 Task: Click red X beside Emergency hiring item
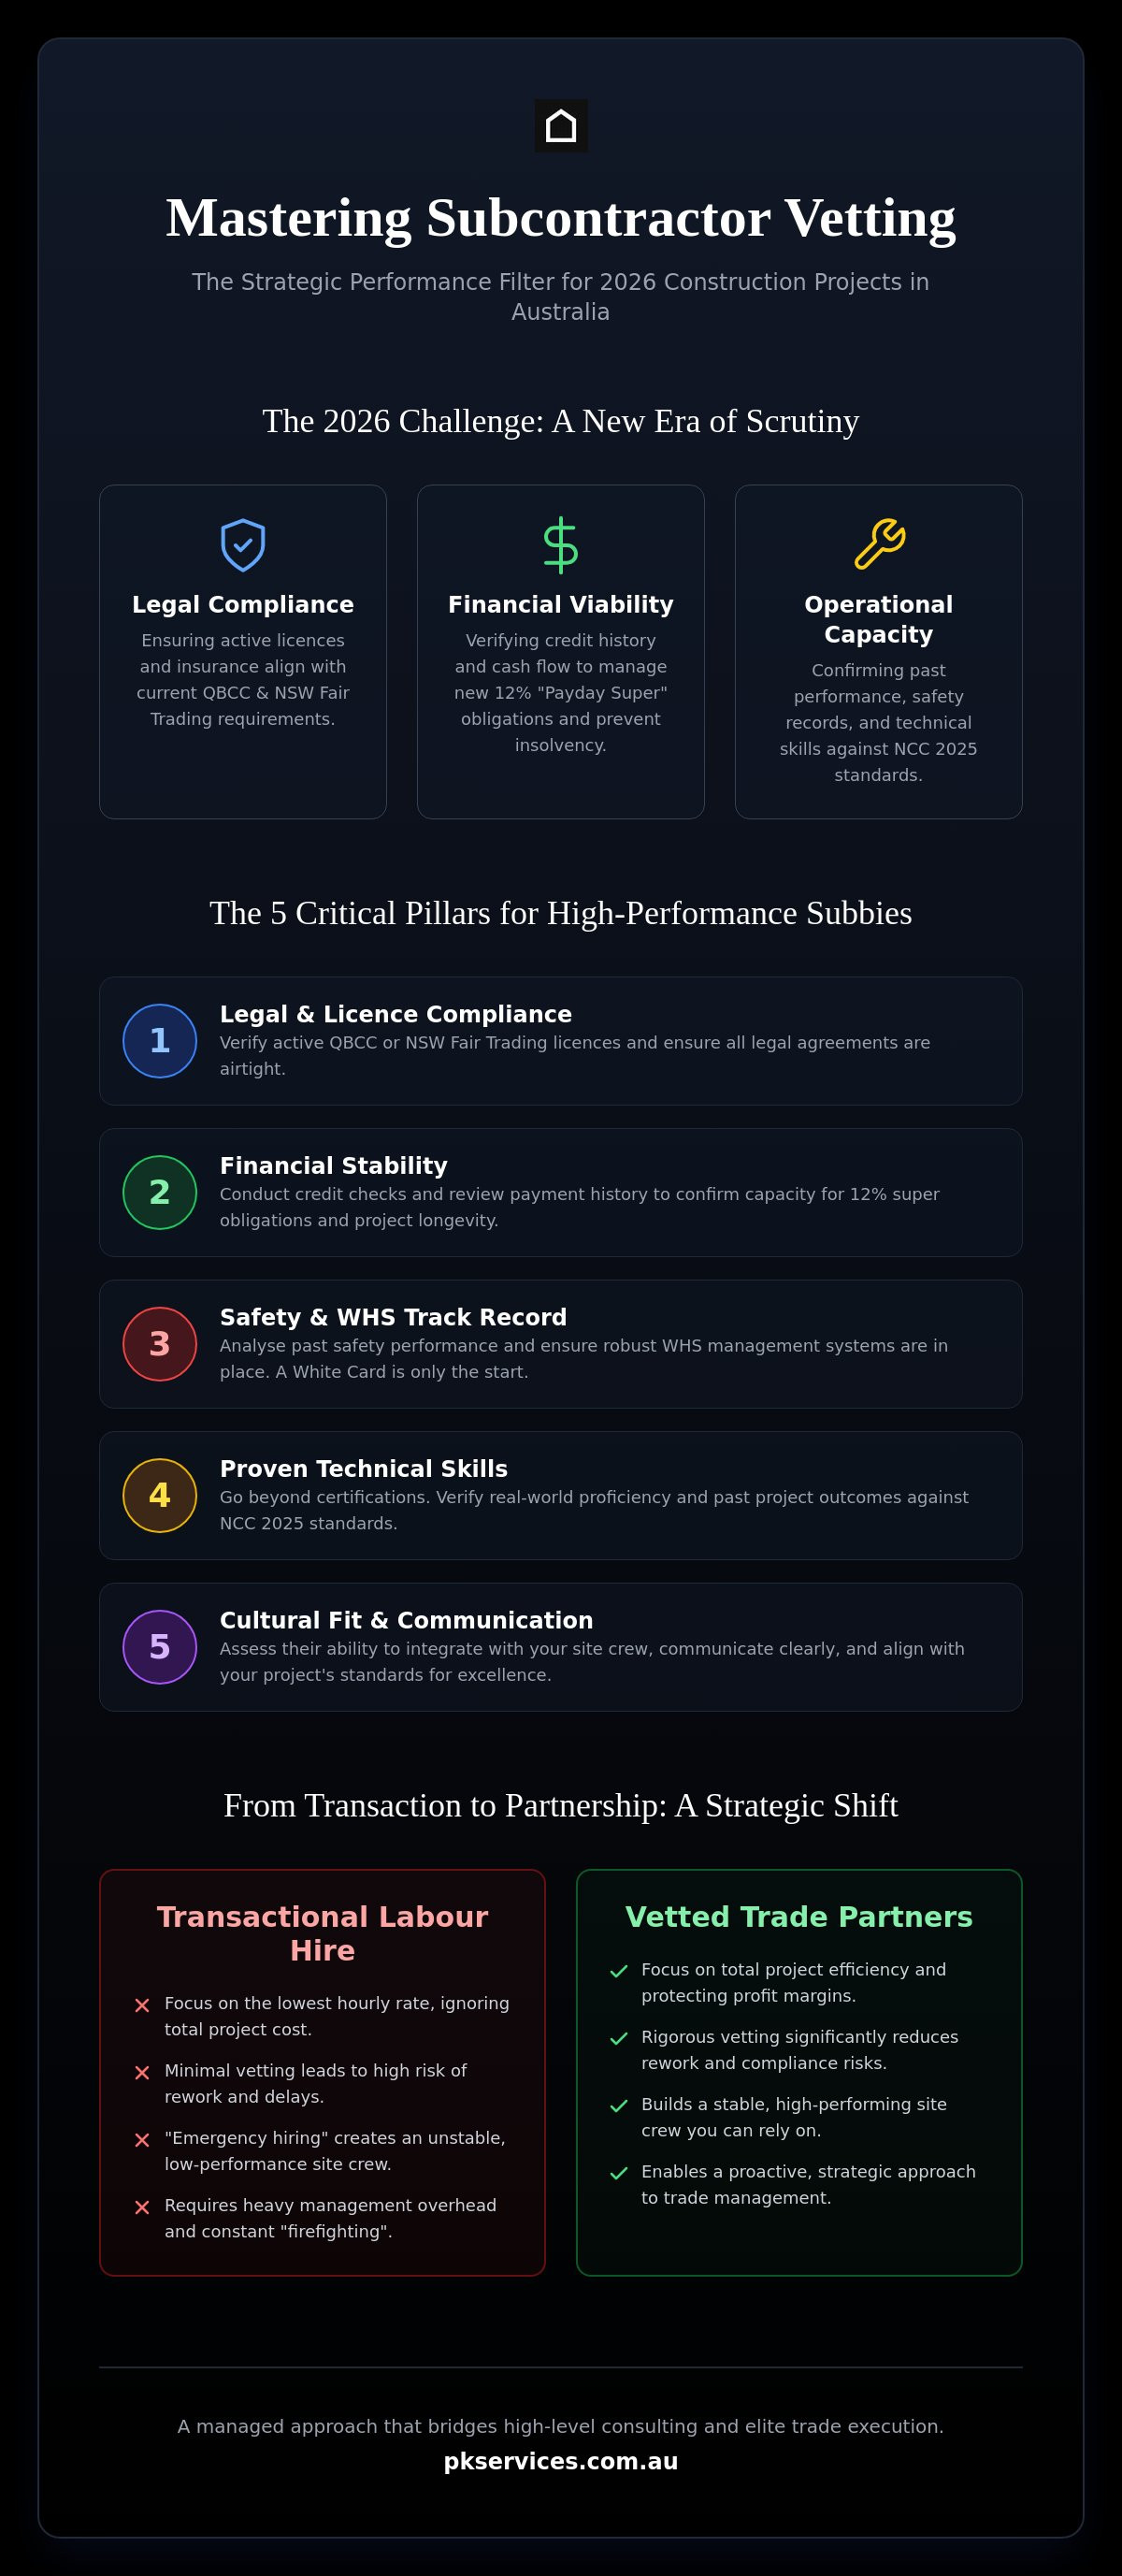click(142, 2139)
